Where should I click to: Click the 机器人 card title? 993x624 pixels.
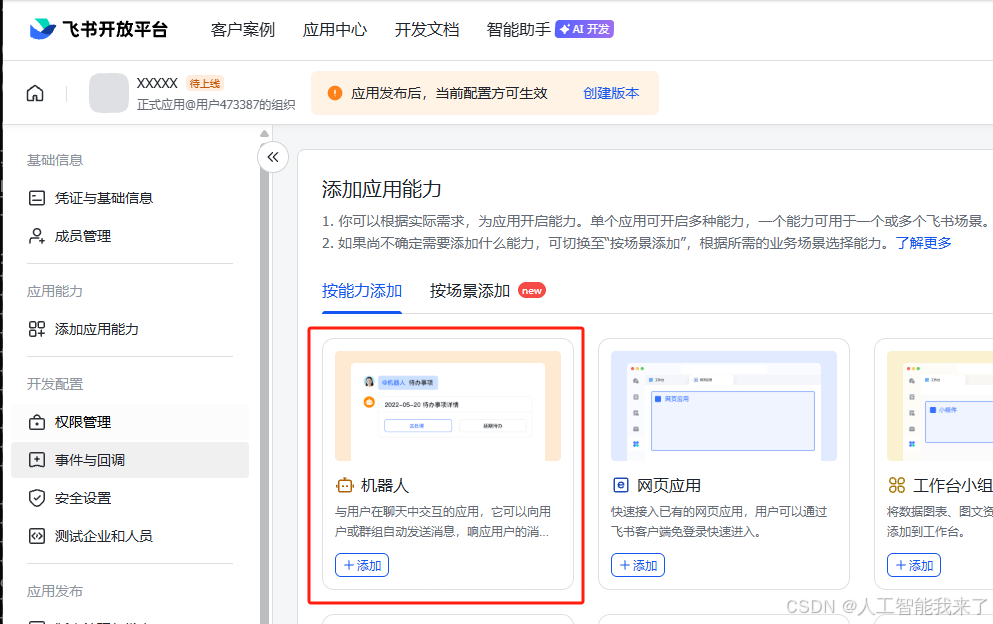coord(385,485)
